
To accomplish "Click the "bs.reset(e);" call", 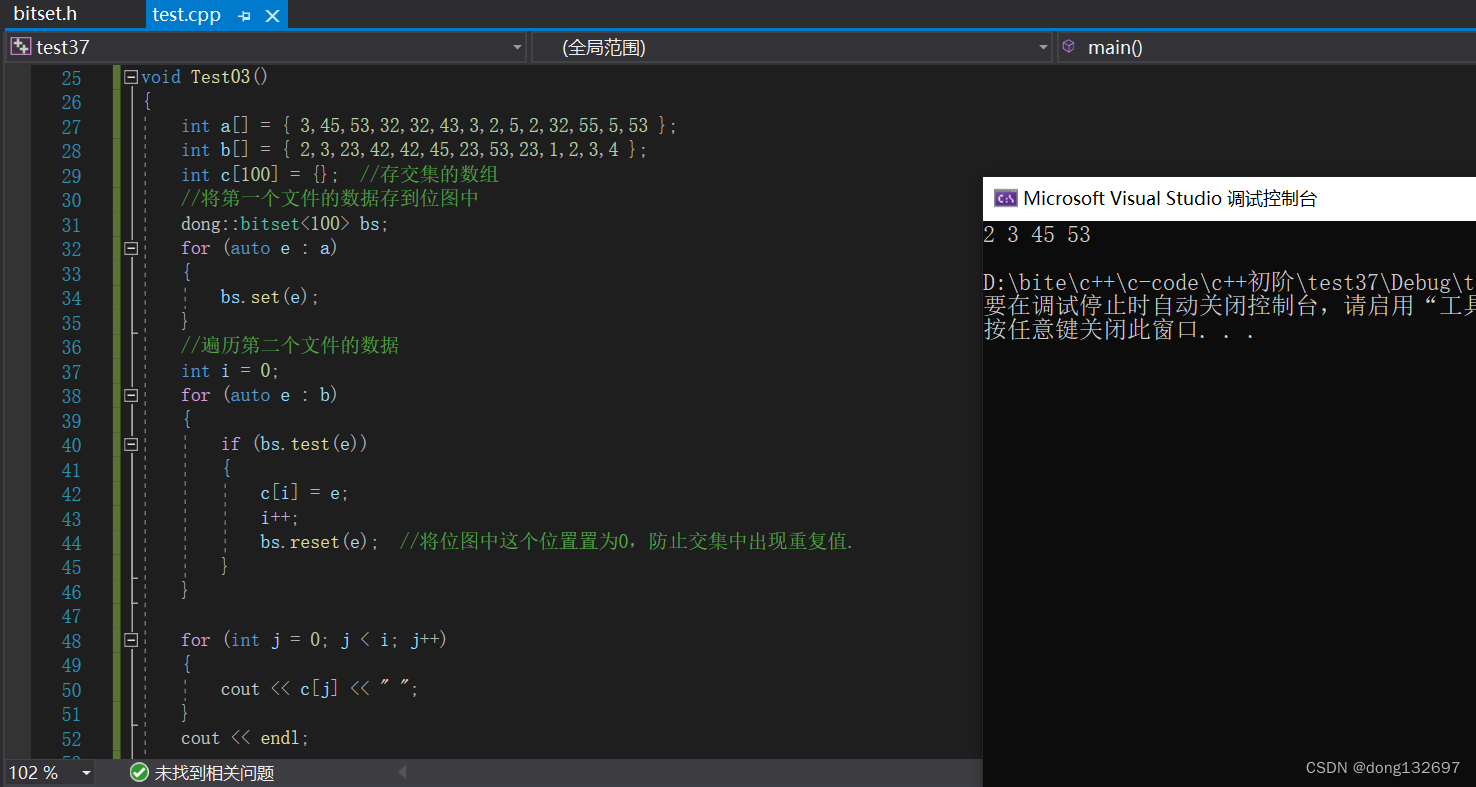I will click(x=319, y=542).
